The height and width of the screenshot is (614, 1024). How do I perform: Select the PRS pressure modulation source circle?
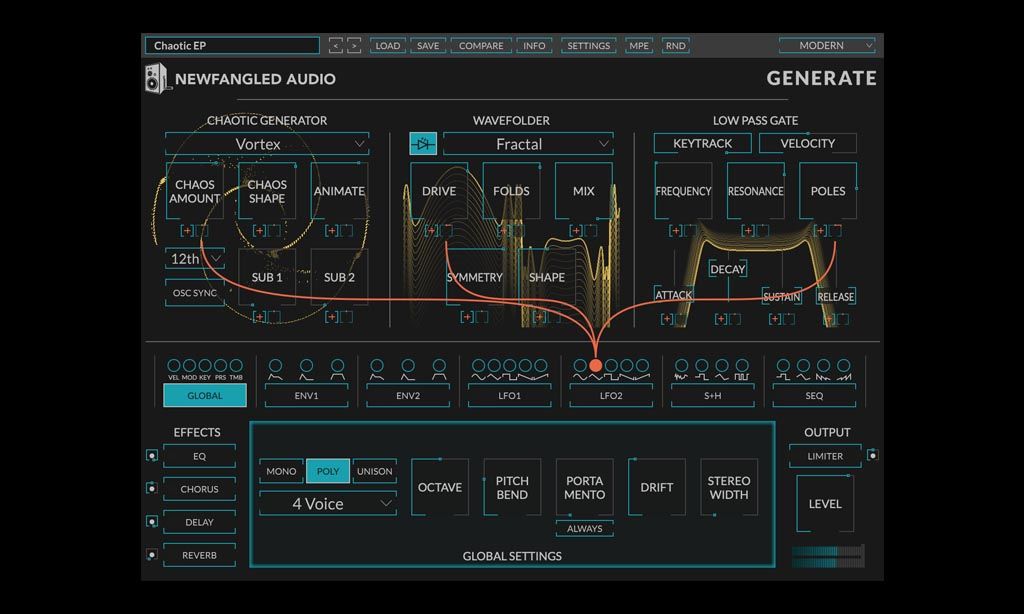point(221,365)
